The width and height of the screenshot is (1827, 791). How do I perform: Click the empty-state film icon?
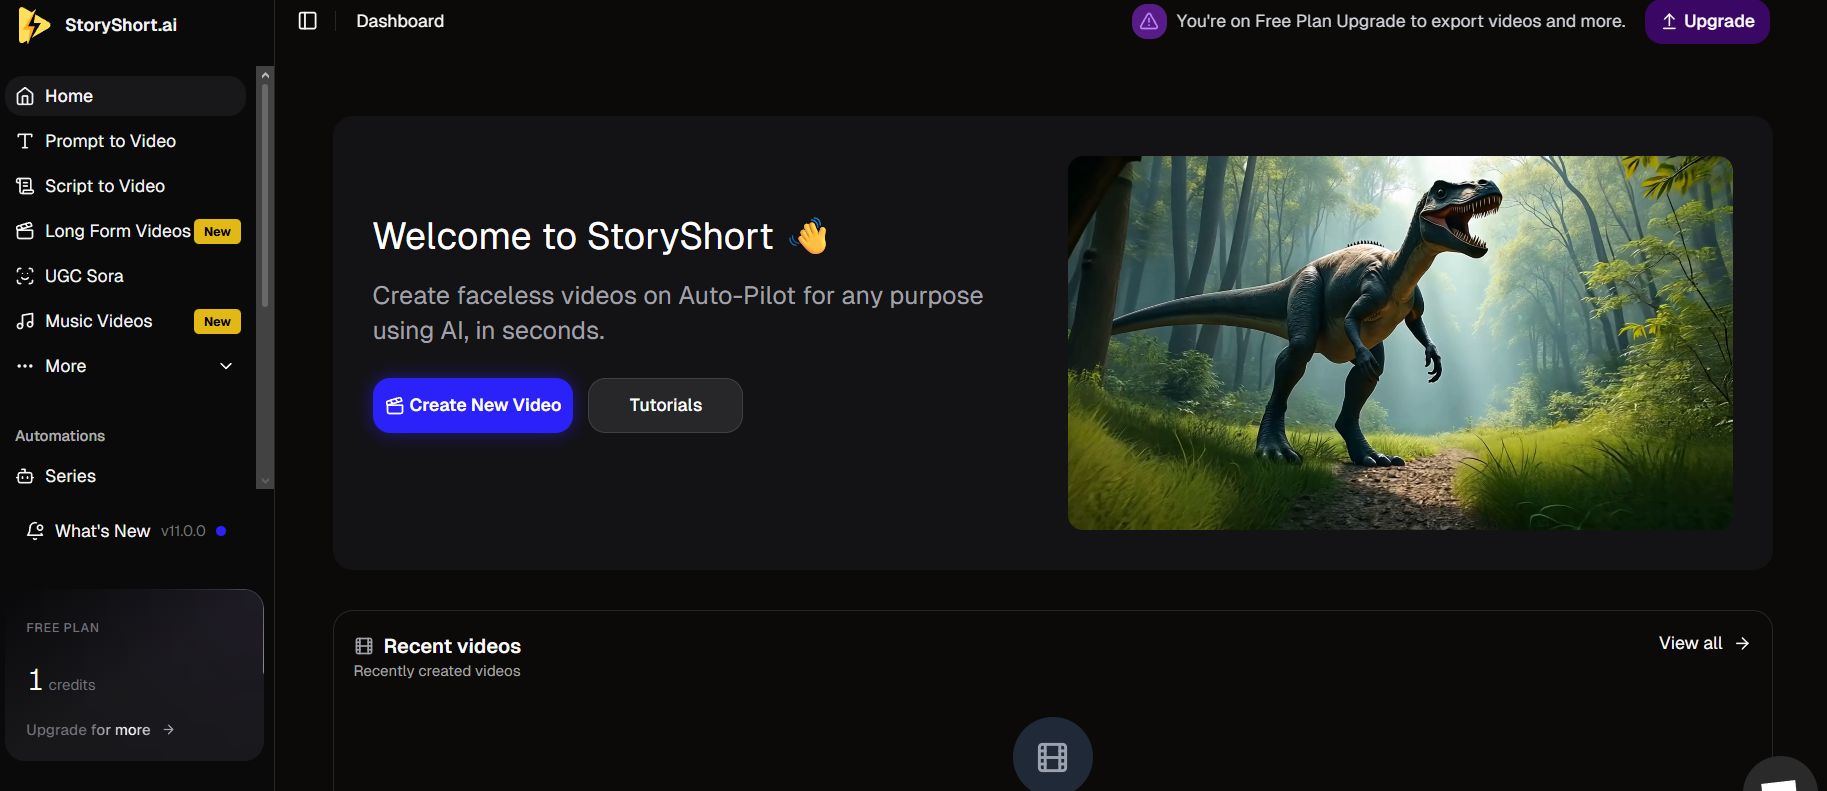[x=1053, y=756]
